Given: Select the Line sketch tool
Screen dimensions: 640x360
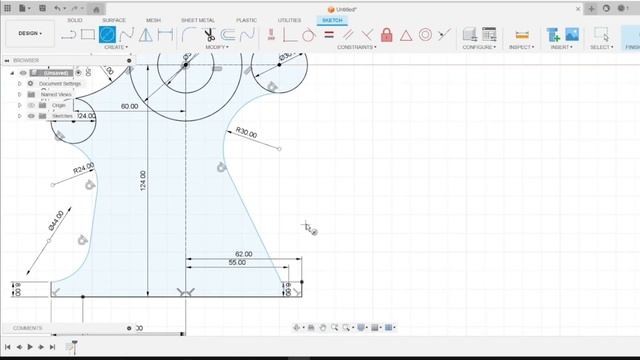Looking at the screenshot, I should pos(68,35).
